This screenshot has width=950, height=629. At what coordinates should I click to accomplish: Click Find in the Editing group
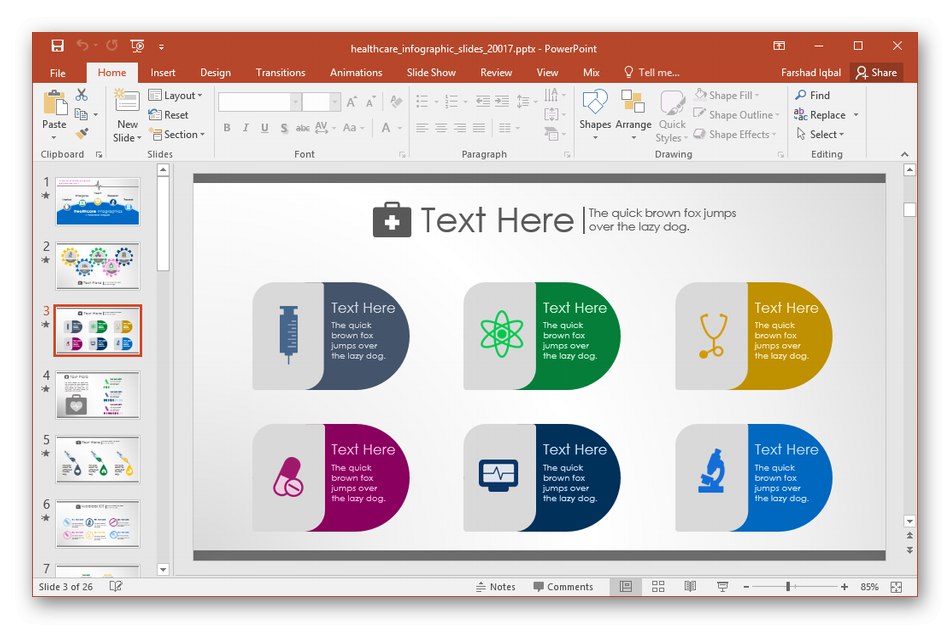(x=812, y=95)
